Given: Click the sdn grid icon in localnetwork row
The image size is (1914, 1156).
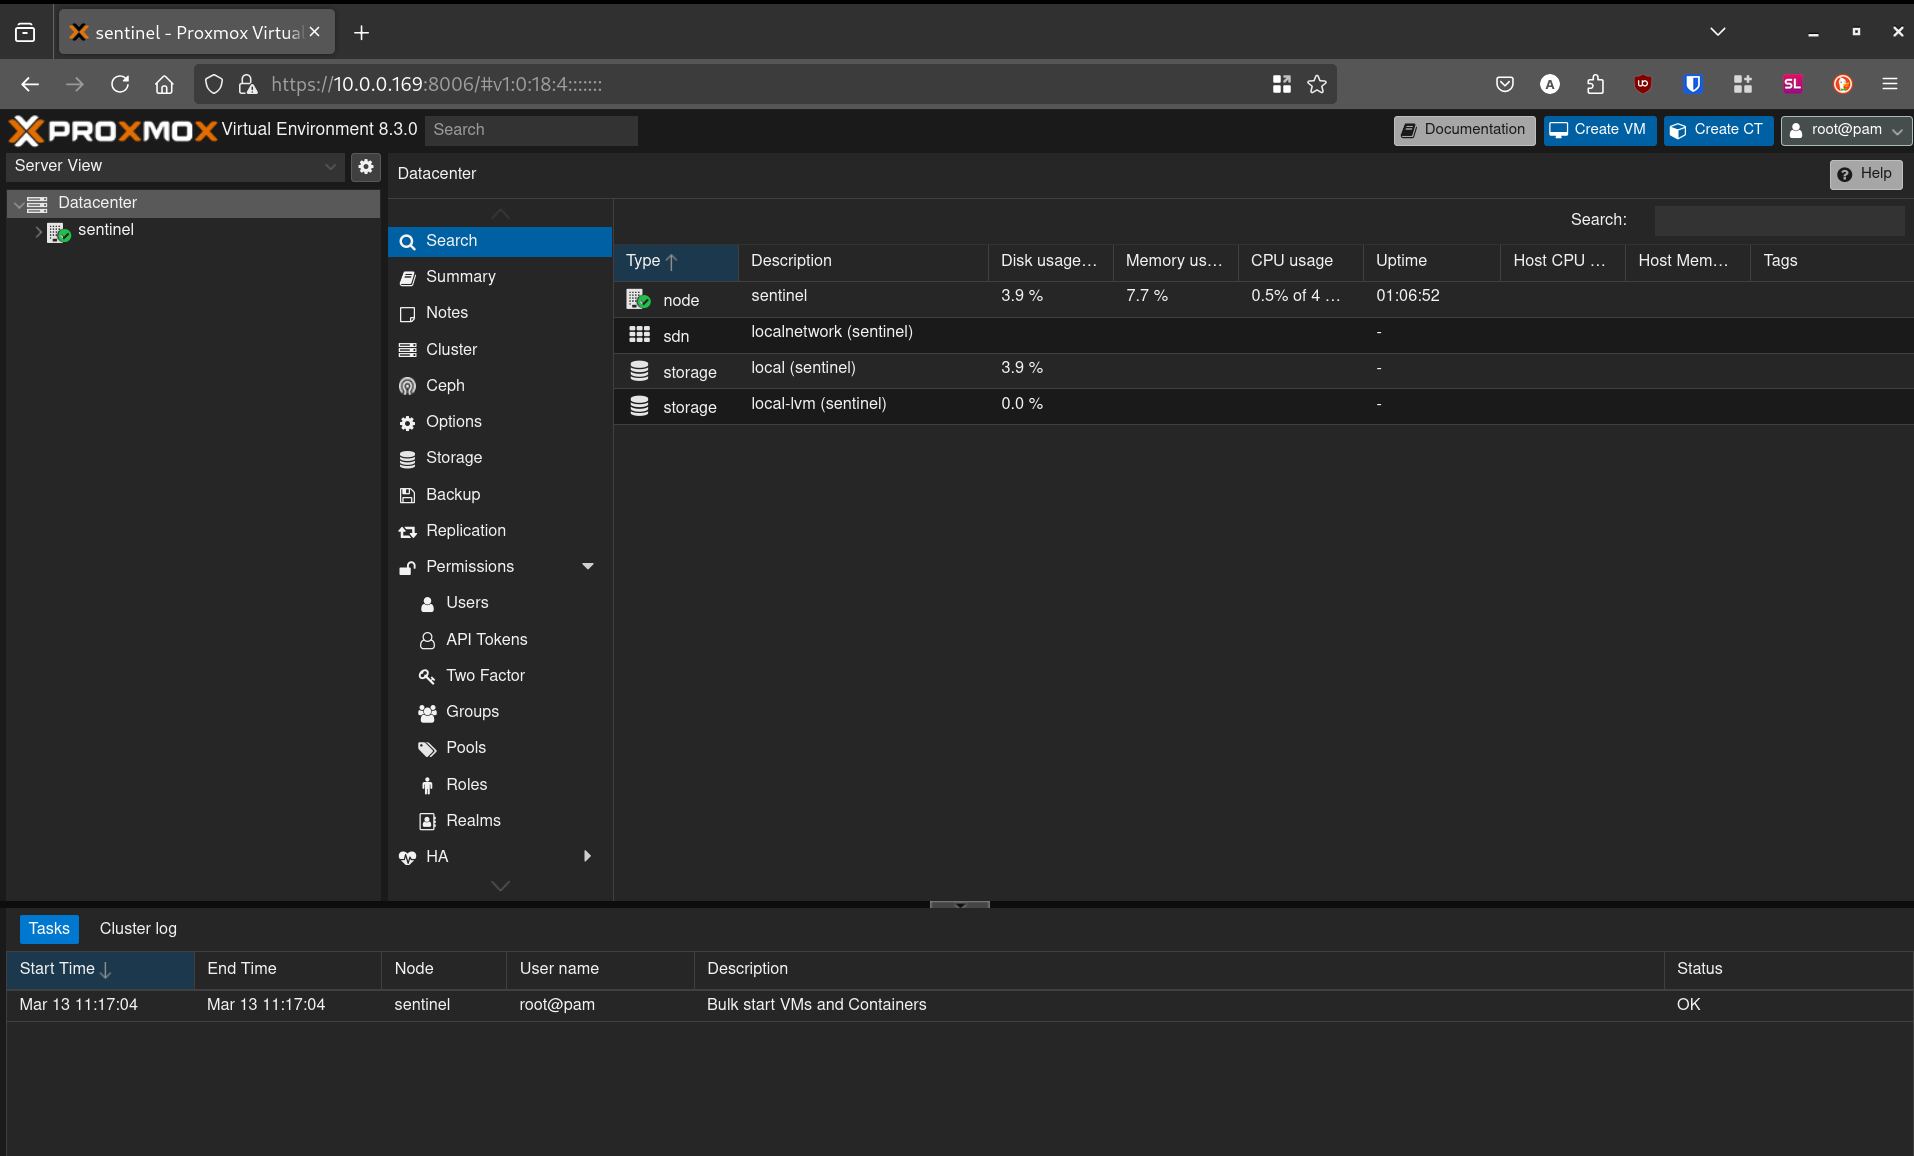Looking at the screenshot, I should point(639,334).
